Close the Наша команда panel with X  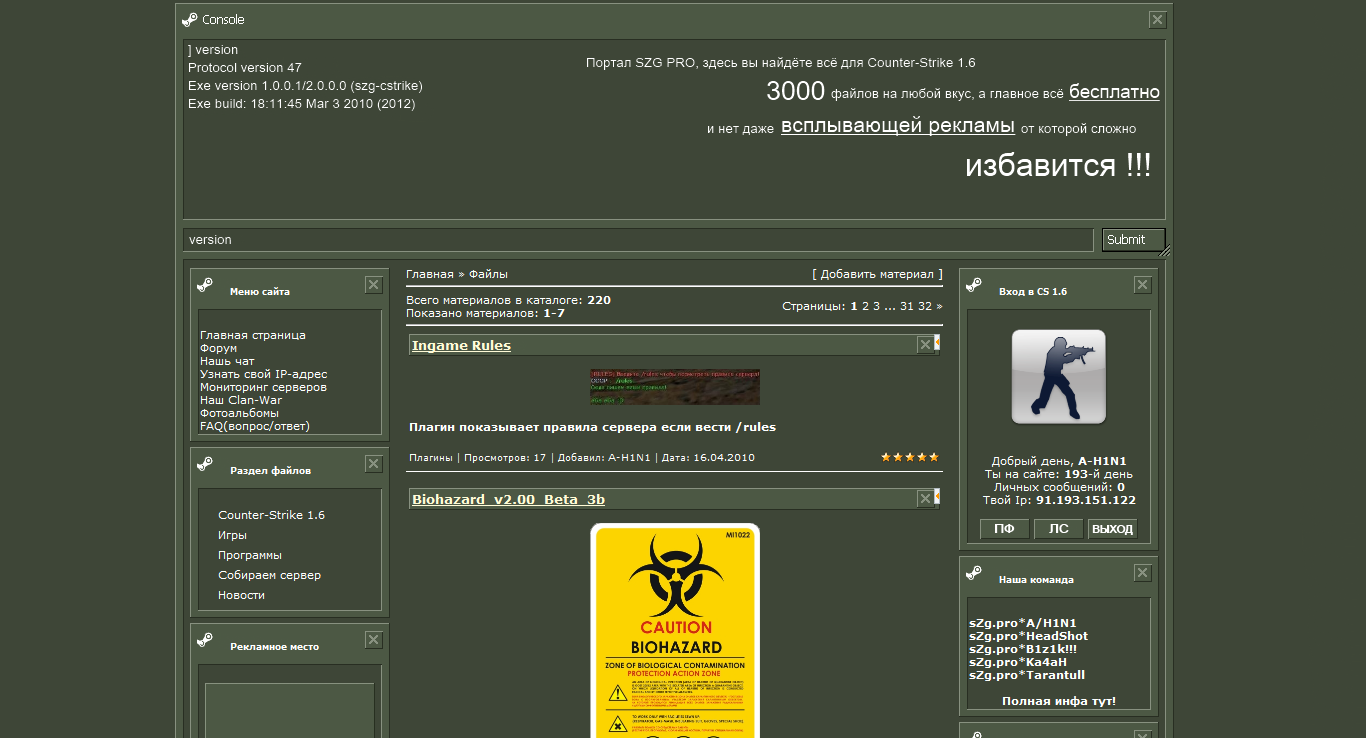(x=1142, y=573)
